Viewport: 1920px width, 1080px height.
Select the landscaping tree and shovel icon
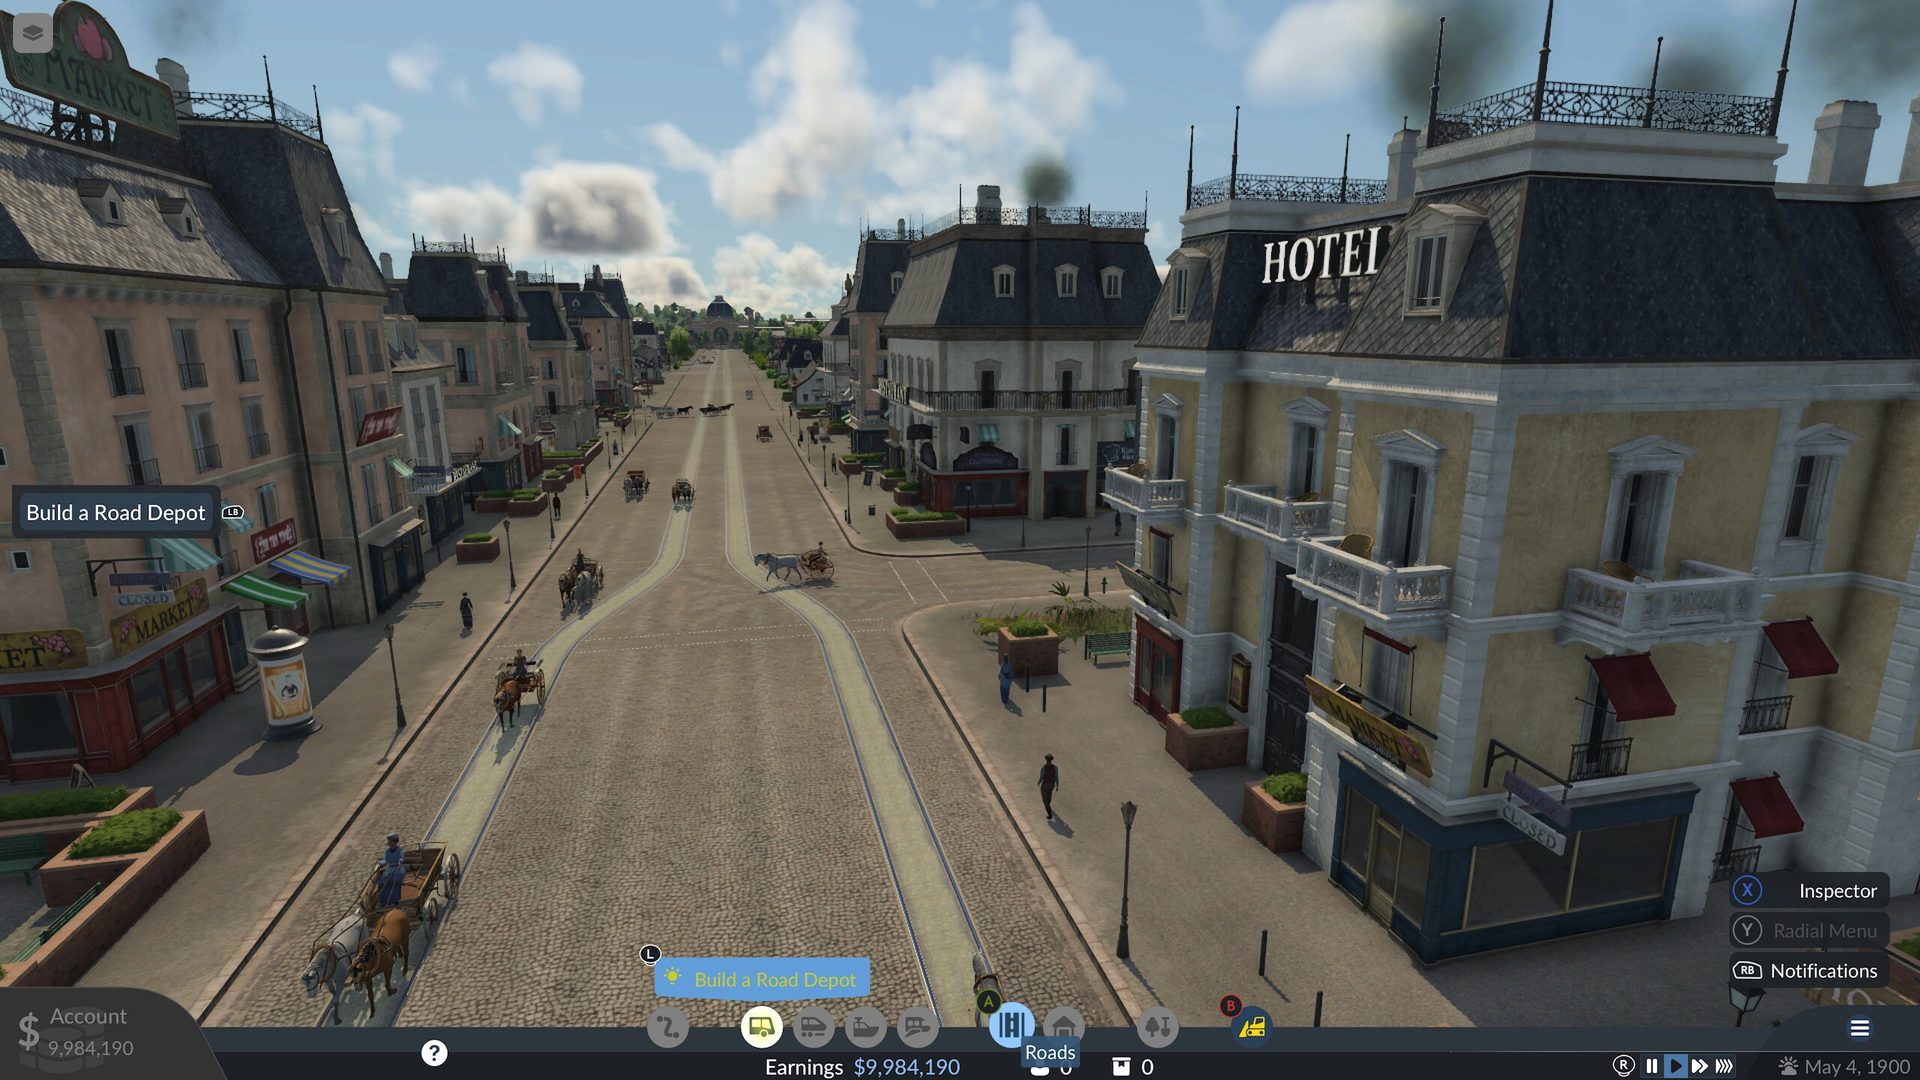pyautogui.click(x=1158, y=1027)
